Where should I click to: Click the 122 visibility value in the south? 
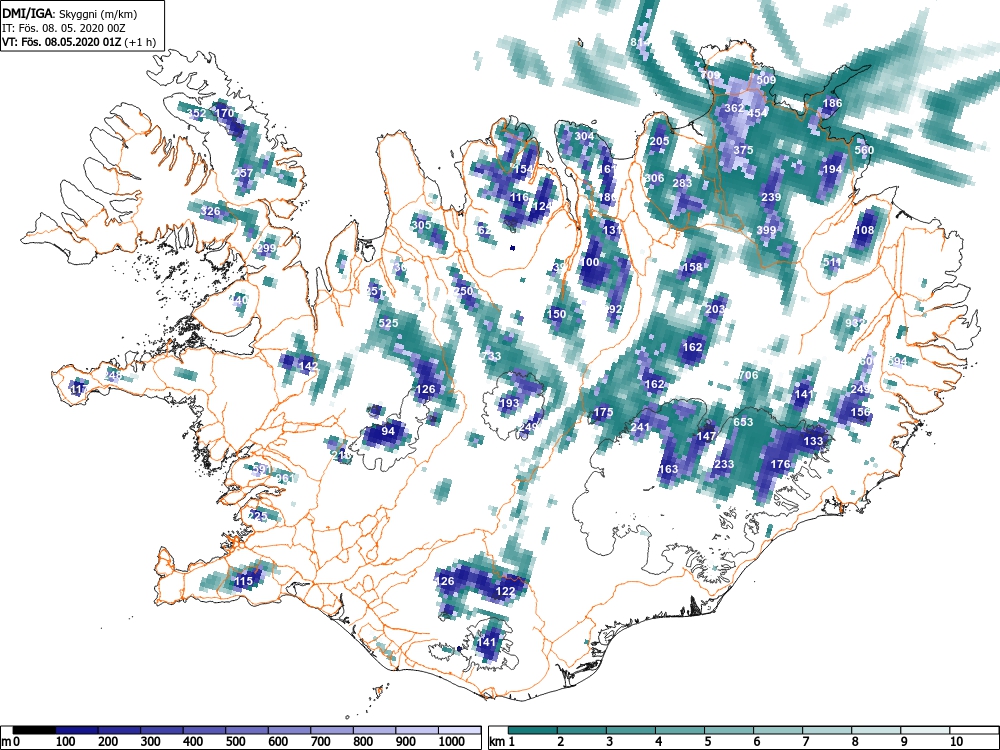[505, 591]
